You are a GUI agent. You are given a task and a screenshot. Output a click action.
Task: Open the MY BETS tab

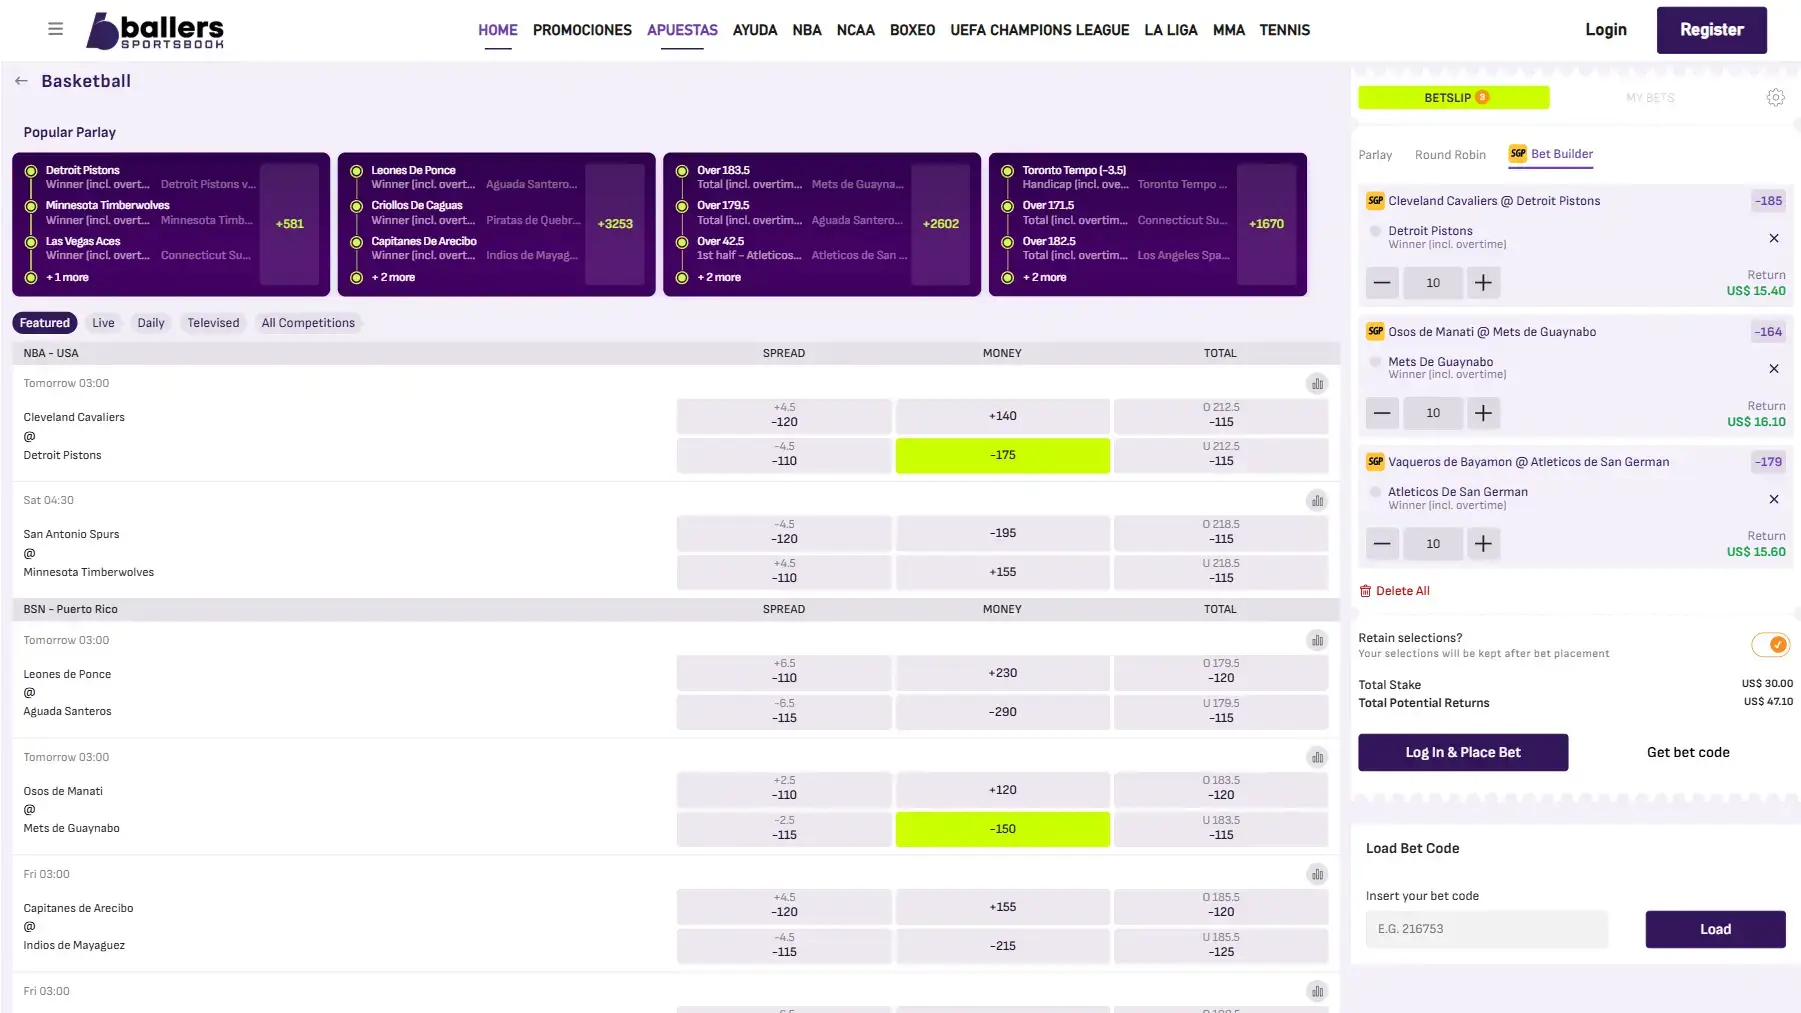click(1650, 98)
